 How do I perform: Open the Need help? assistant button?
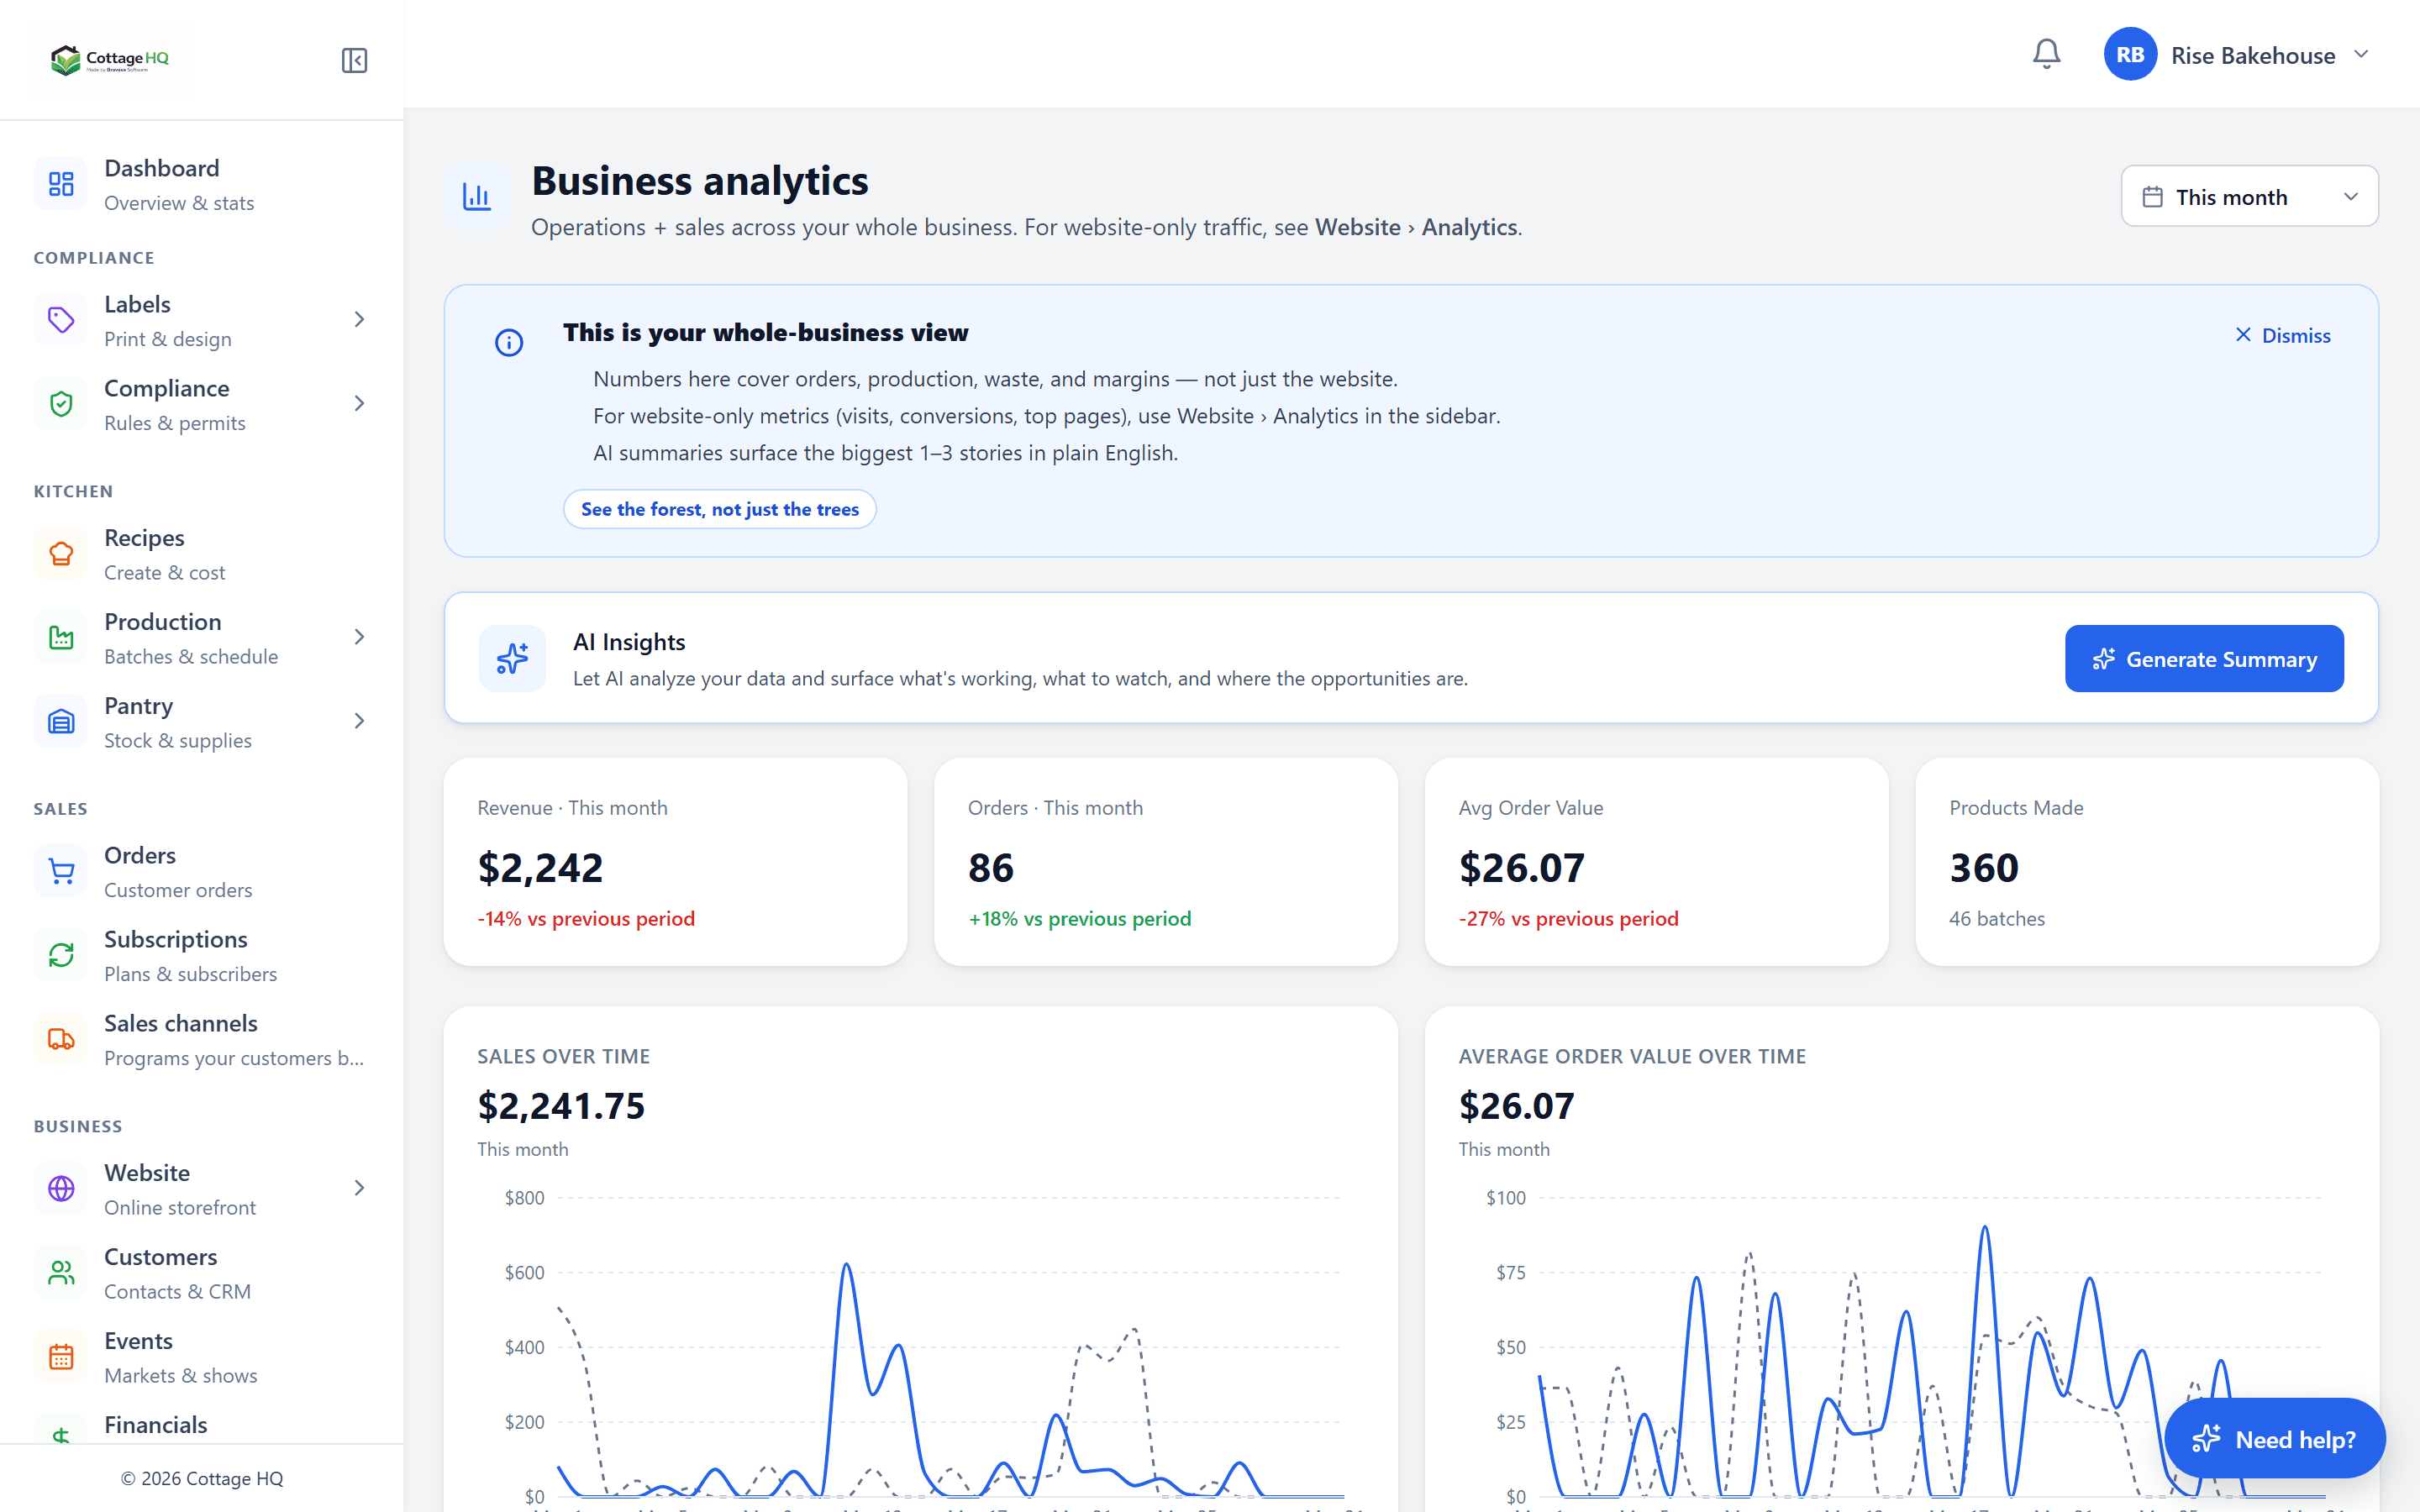(x=2275, y=1439)
